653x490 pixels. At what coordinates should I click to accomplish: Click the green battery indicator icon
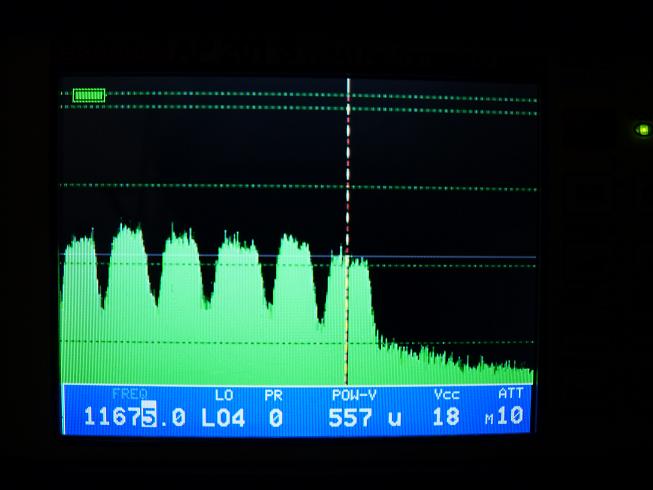pyautogui.click(x=89, y=95)
